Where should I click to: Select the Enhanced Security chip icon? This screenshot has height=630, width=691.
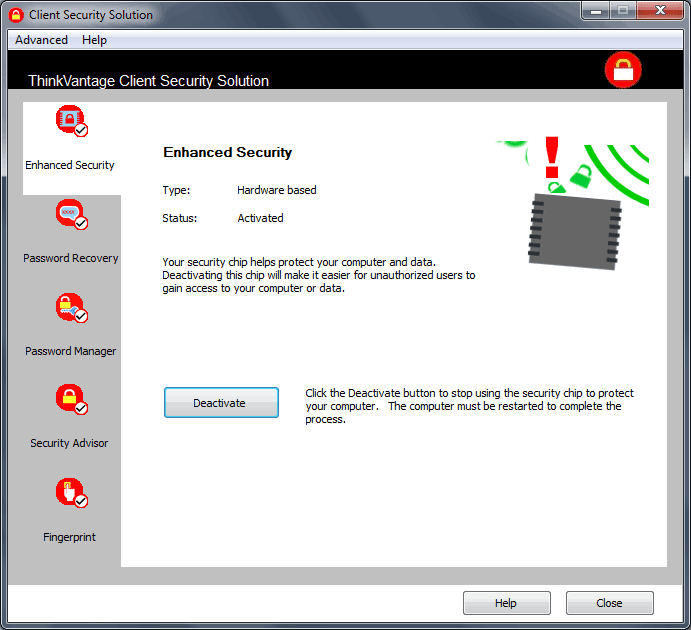[71, 121]
